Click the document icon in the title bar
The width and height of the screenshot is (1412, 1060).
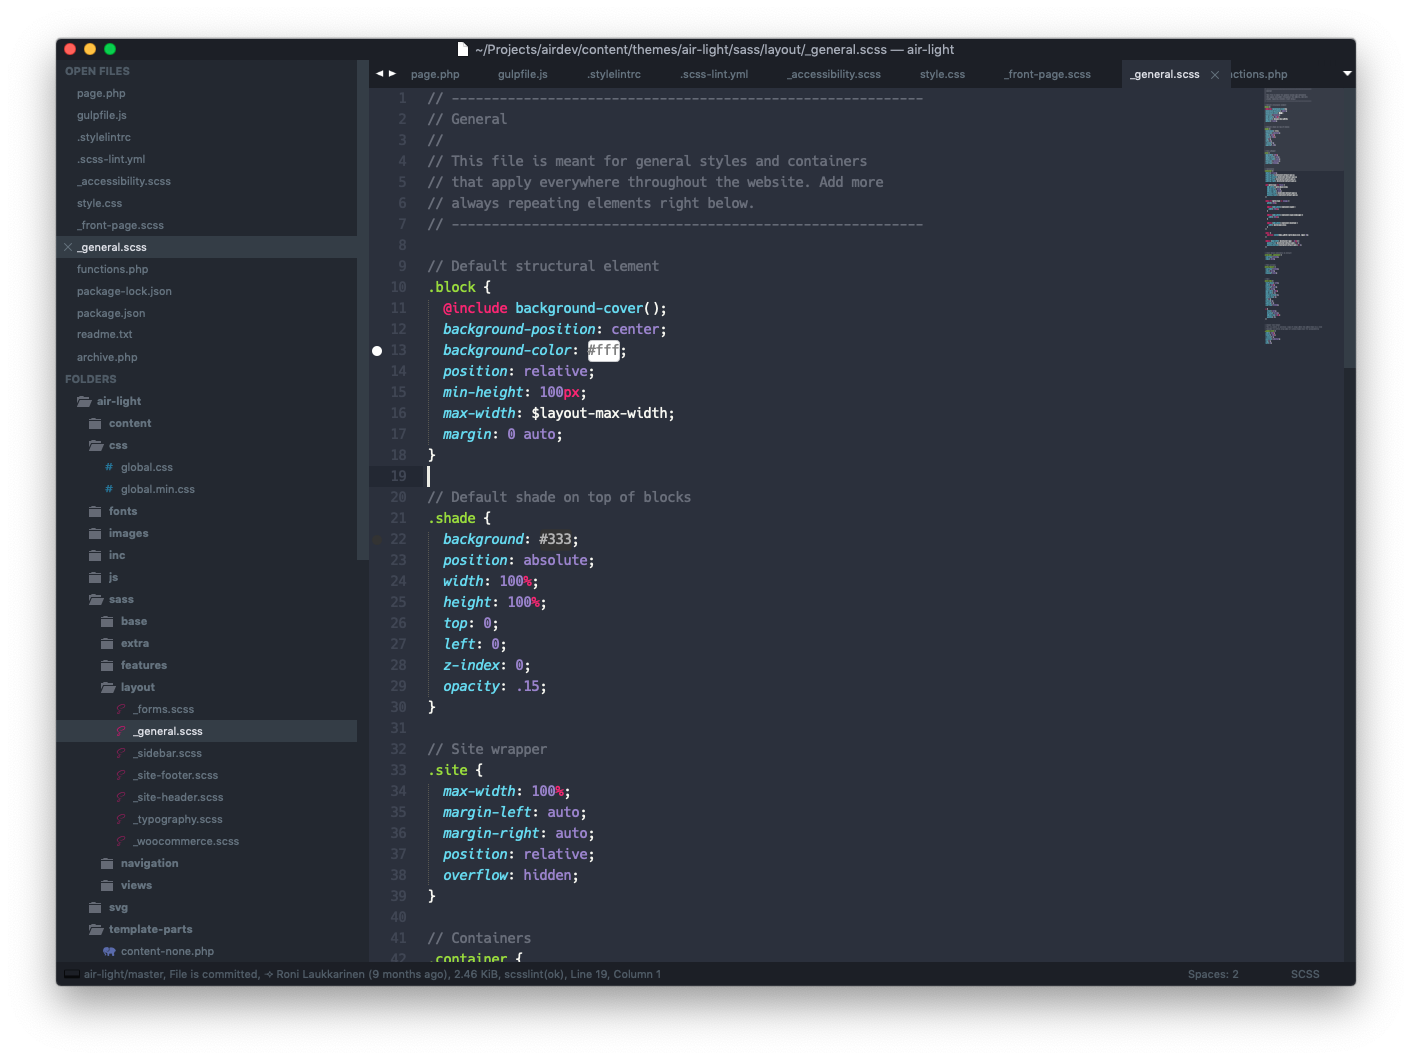point(462,49)
